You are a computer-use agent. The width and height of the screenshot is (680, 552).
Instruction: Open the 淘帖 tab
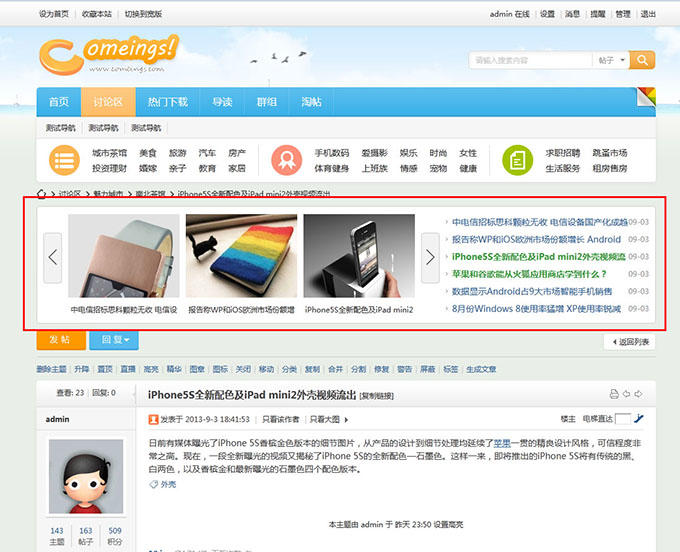click(311, 102)
